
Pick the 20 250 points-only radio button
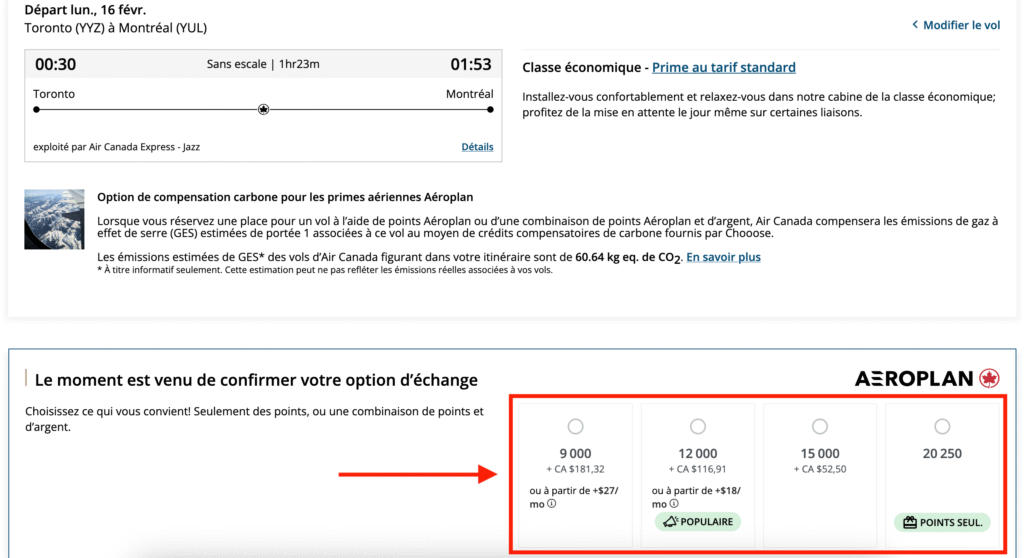(x=941, y=427)
